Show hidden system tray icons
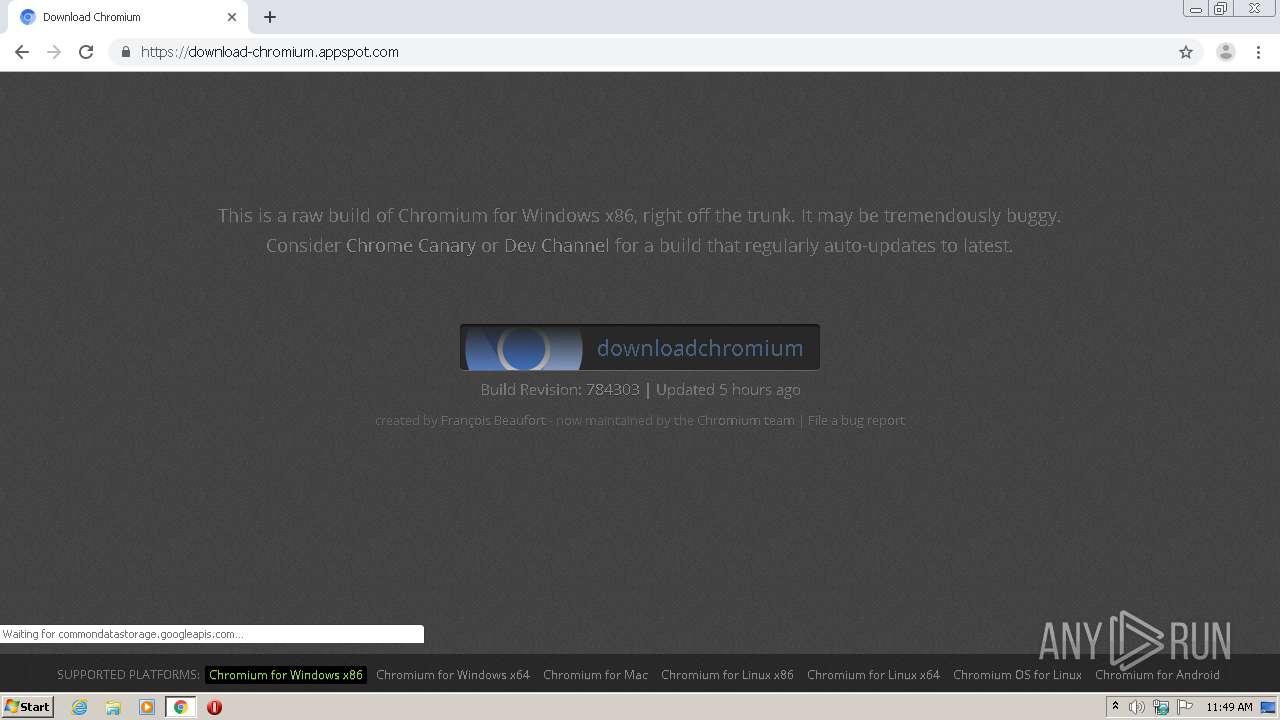The height and width of the screenshot is (720, 1280). 1115,707
